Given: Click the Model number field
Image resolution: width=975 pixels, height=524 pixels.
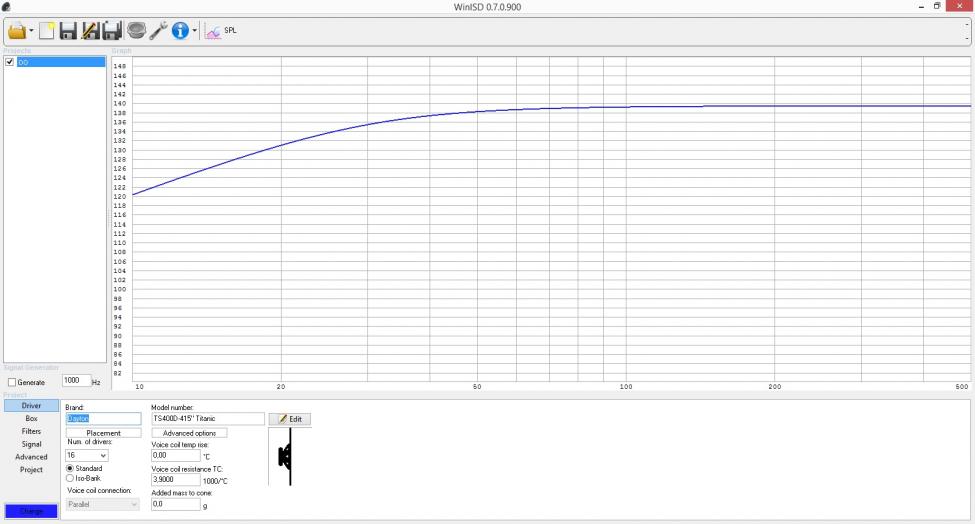Looking at the screenshot, I should (208, 419).
